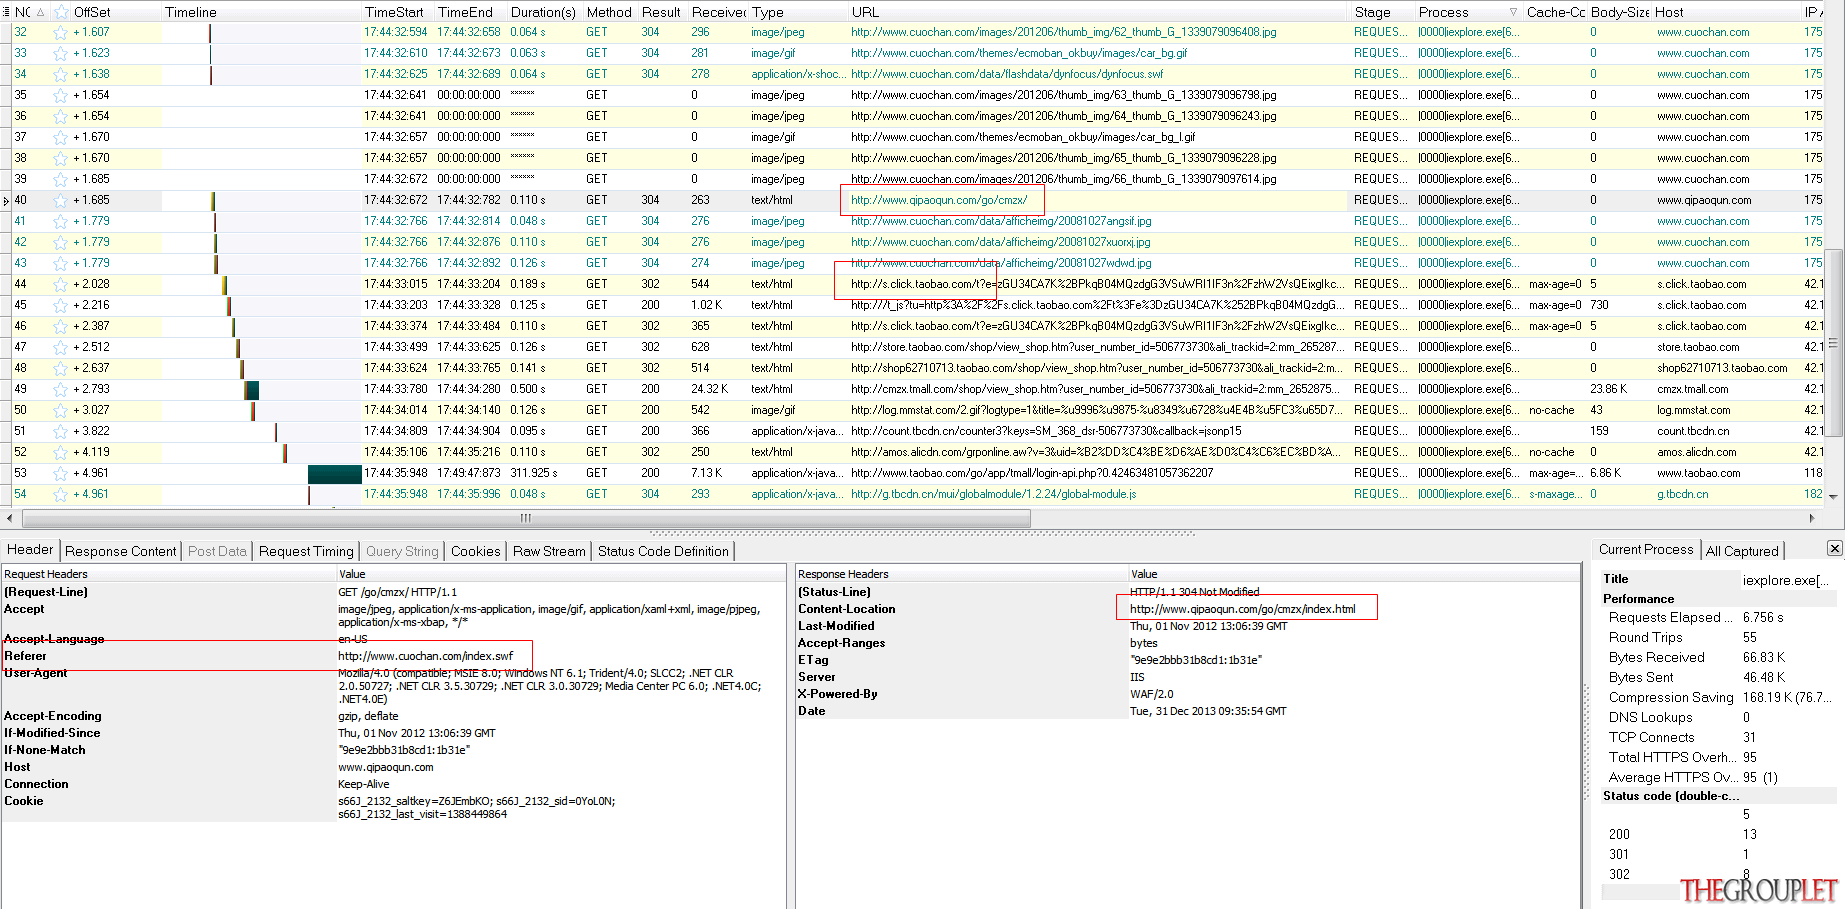Click the horizontal scrollbar thumb of the request grid

coord(526,518)
